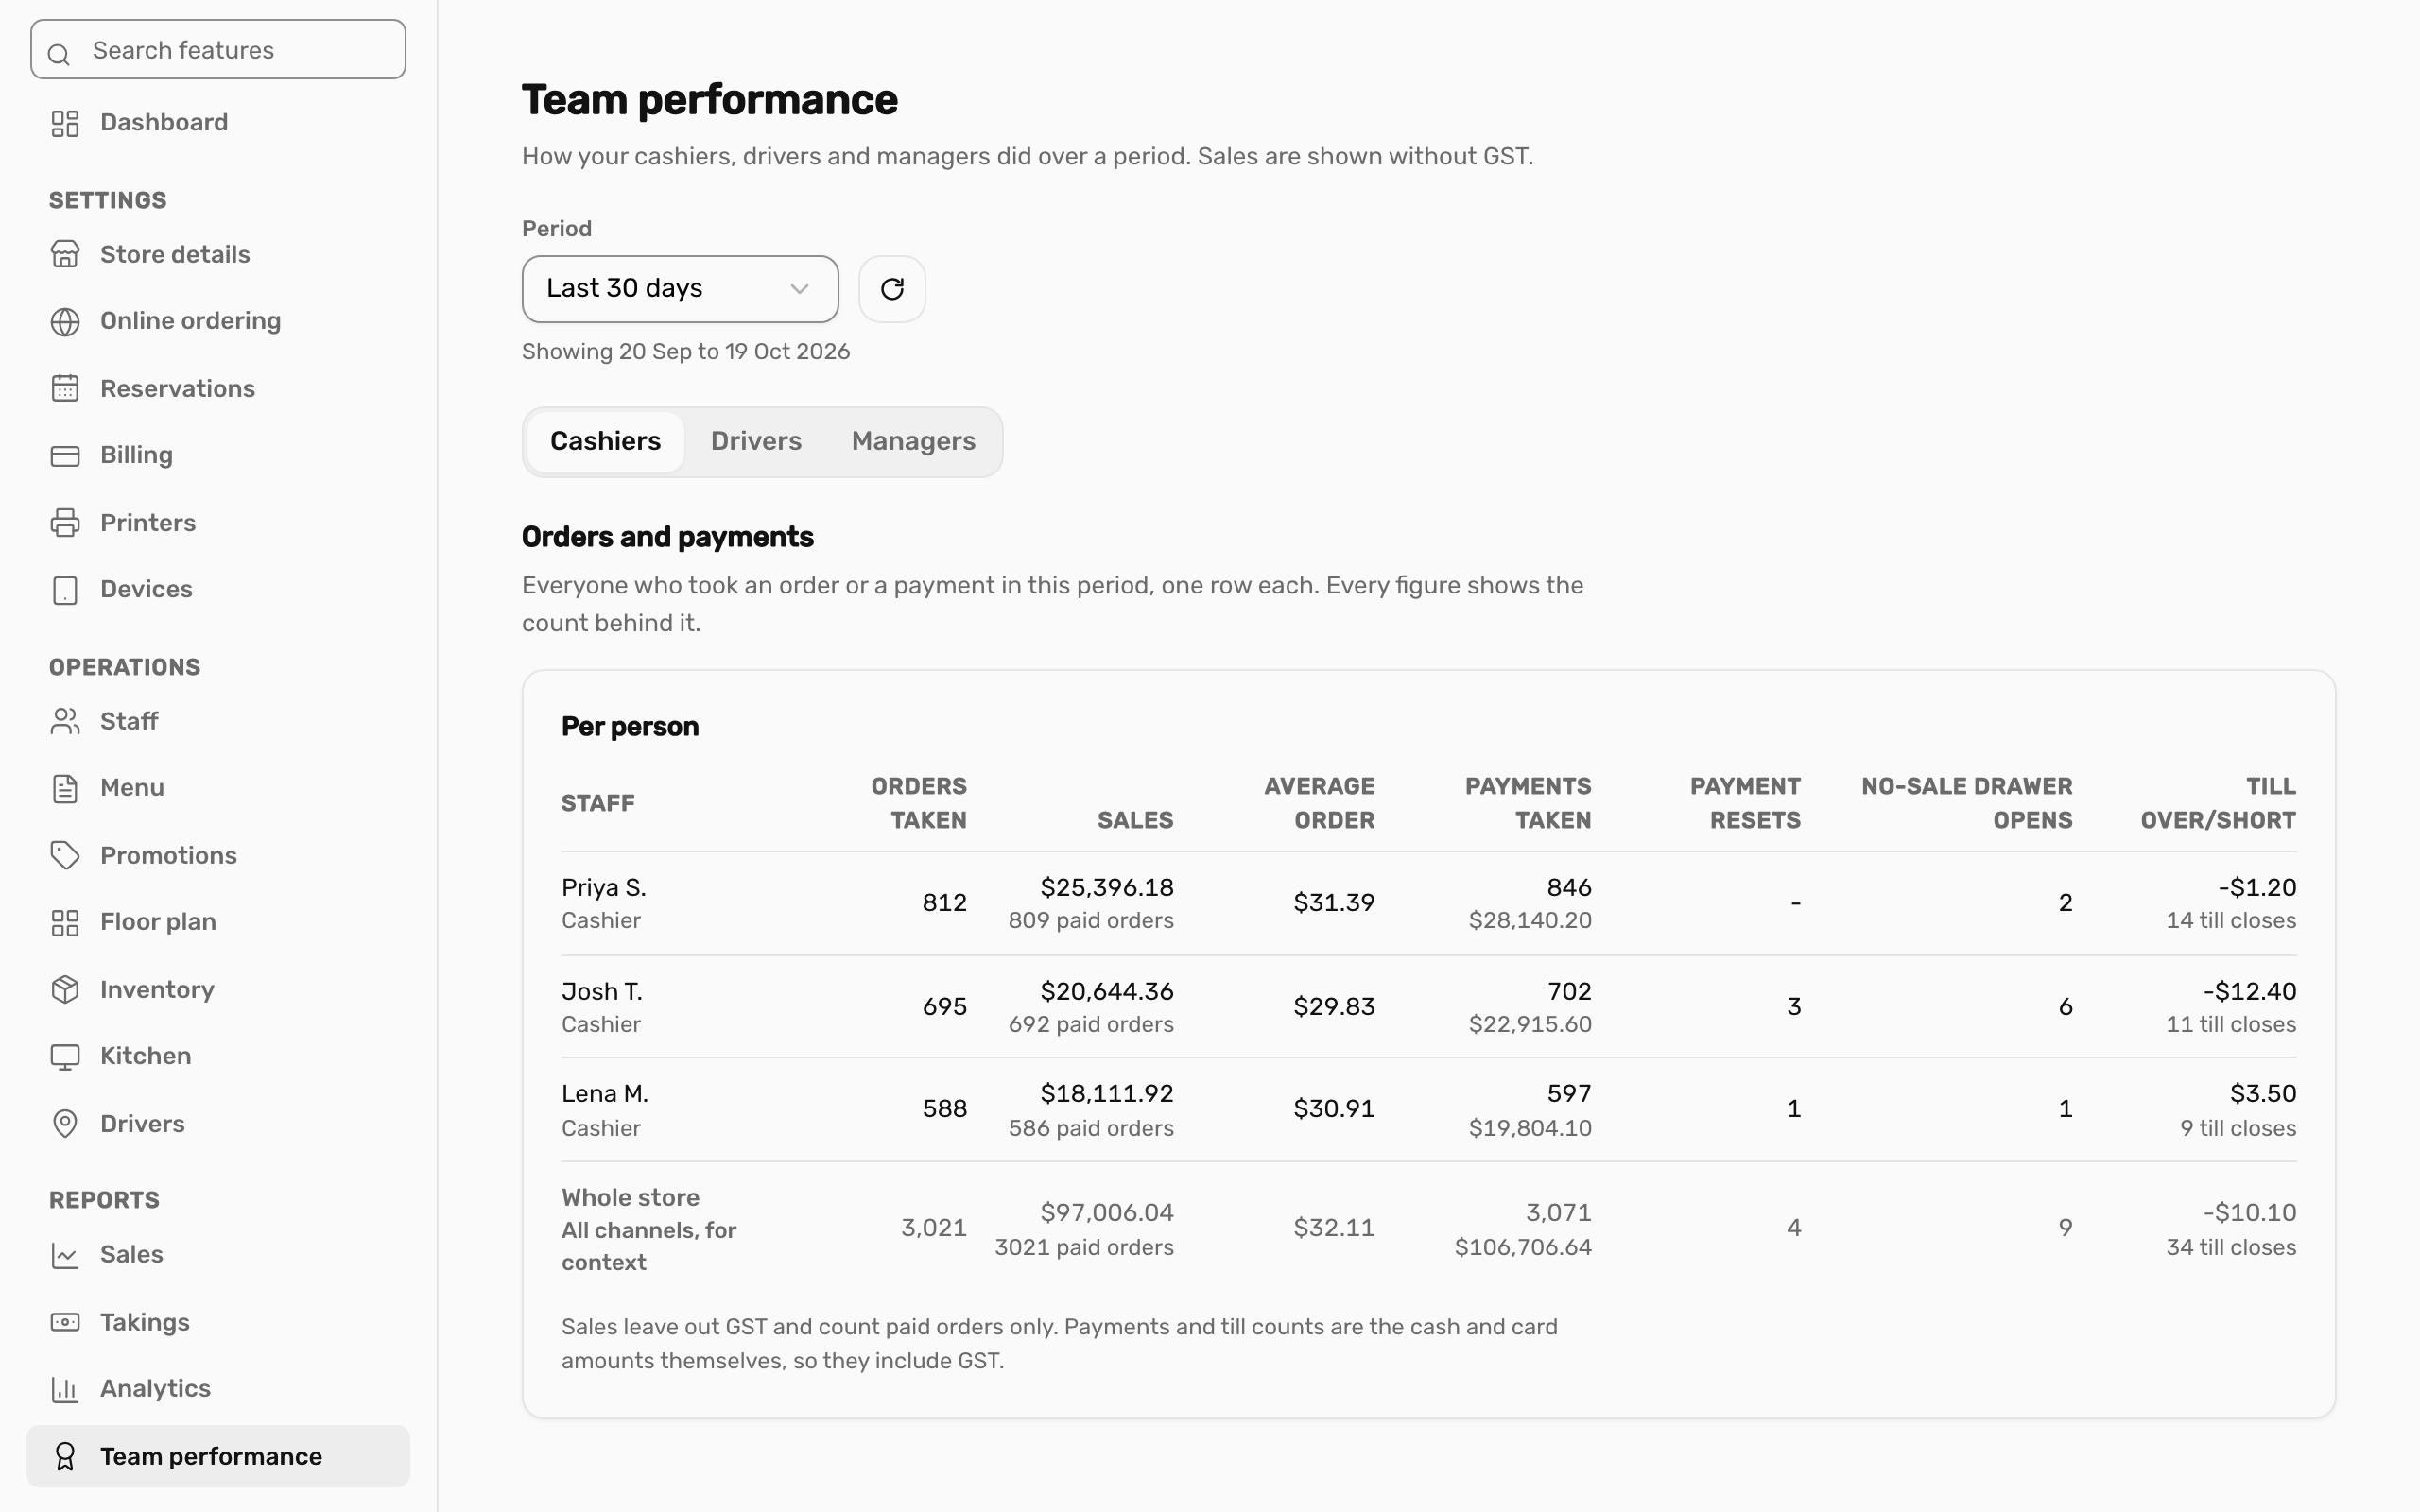Click the Sales chart icon
The image size is (2420, 1512).
(65, 1255)
